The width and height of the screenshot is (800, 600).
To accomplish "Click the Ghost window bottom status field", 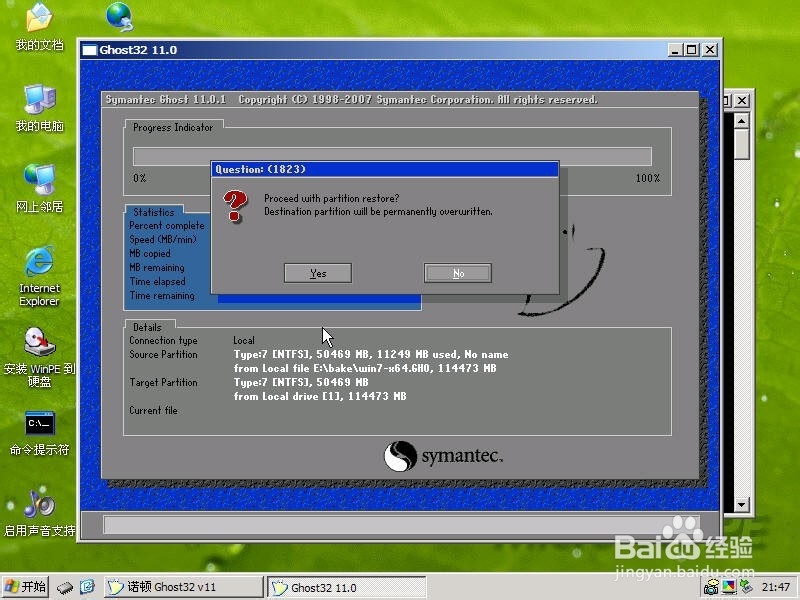I will click(x=401, y=524).
